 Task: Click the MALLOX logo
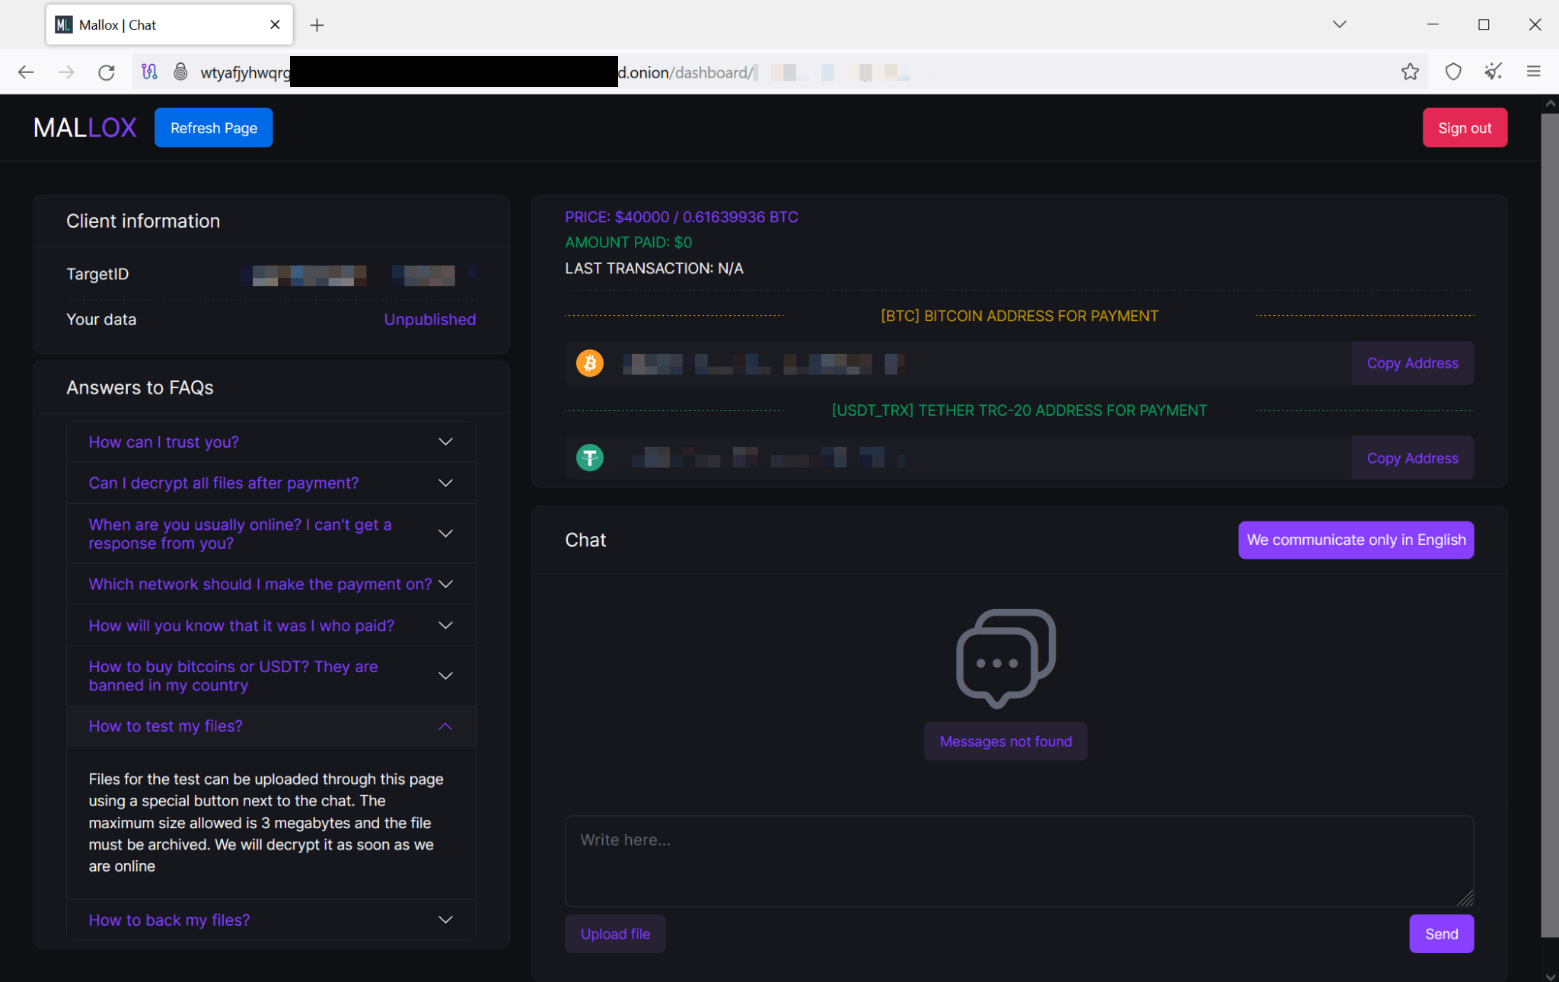pyautogui.click(x=85, y=128)
